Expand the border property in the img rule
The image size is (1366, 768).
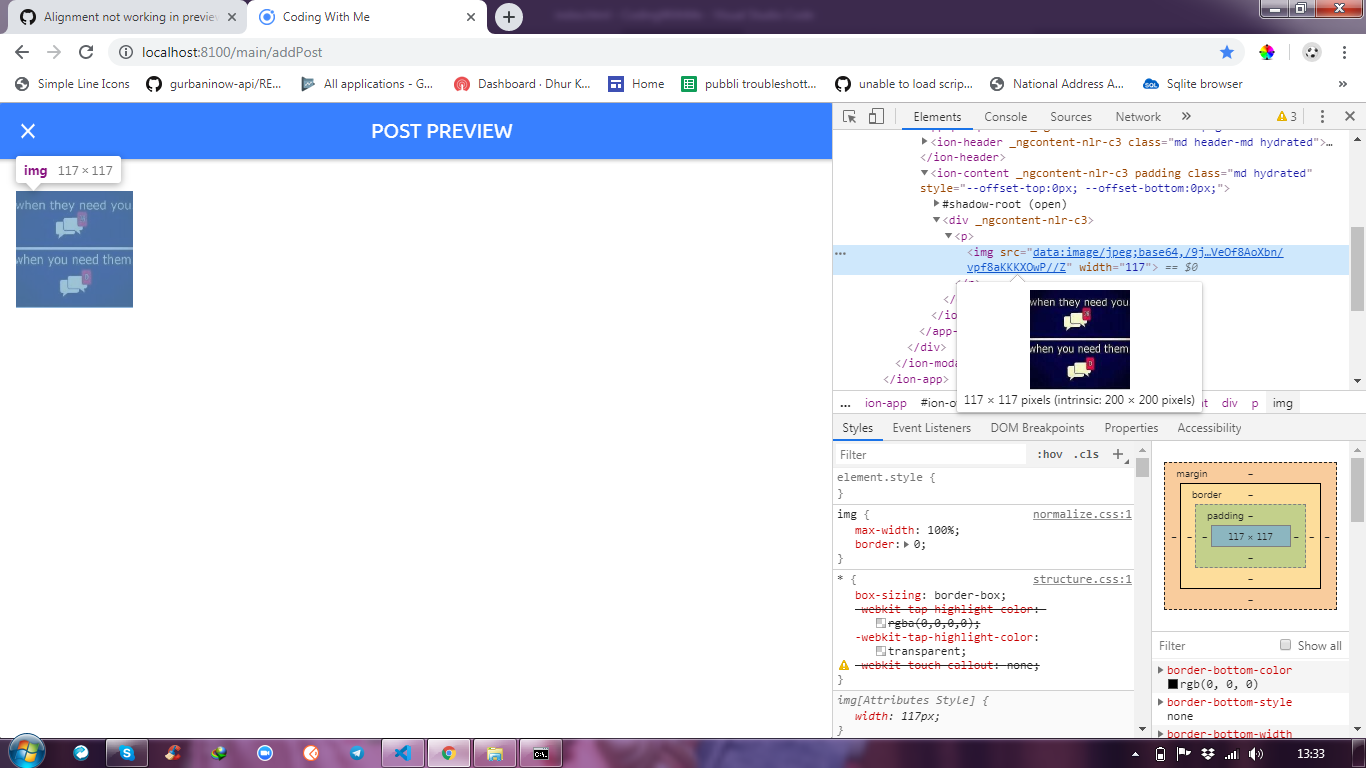(x=907, y=546)
